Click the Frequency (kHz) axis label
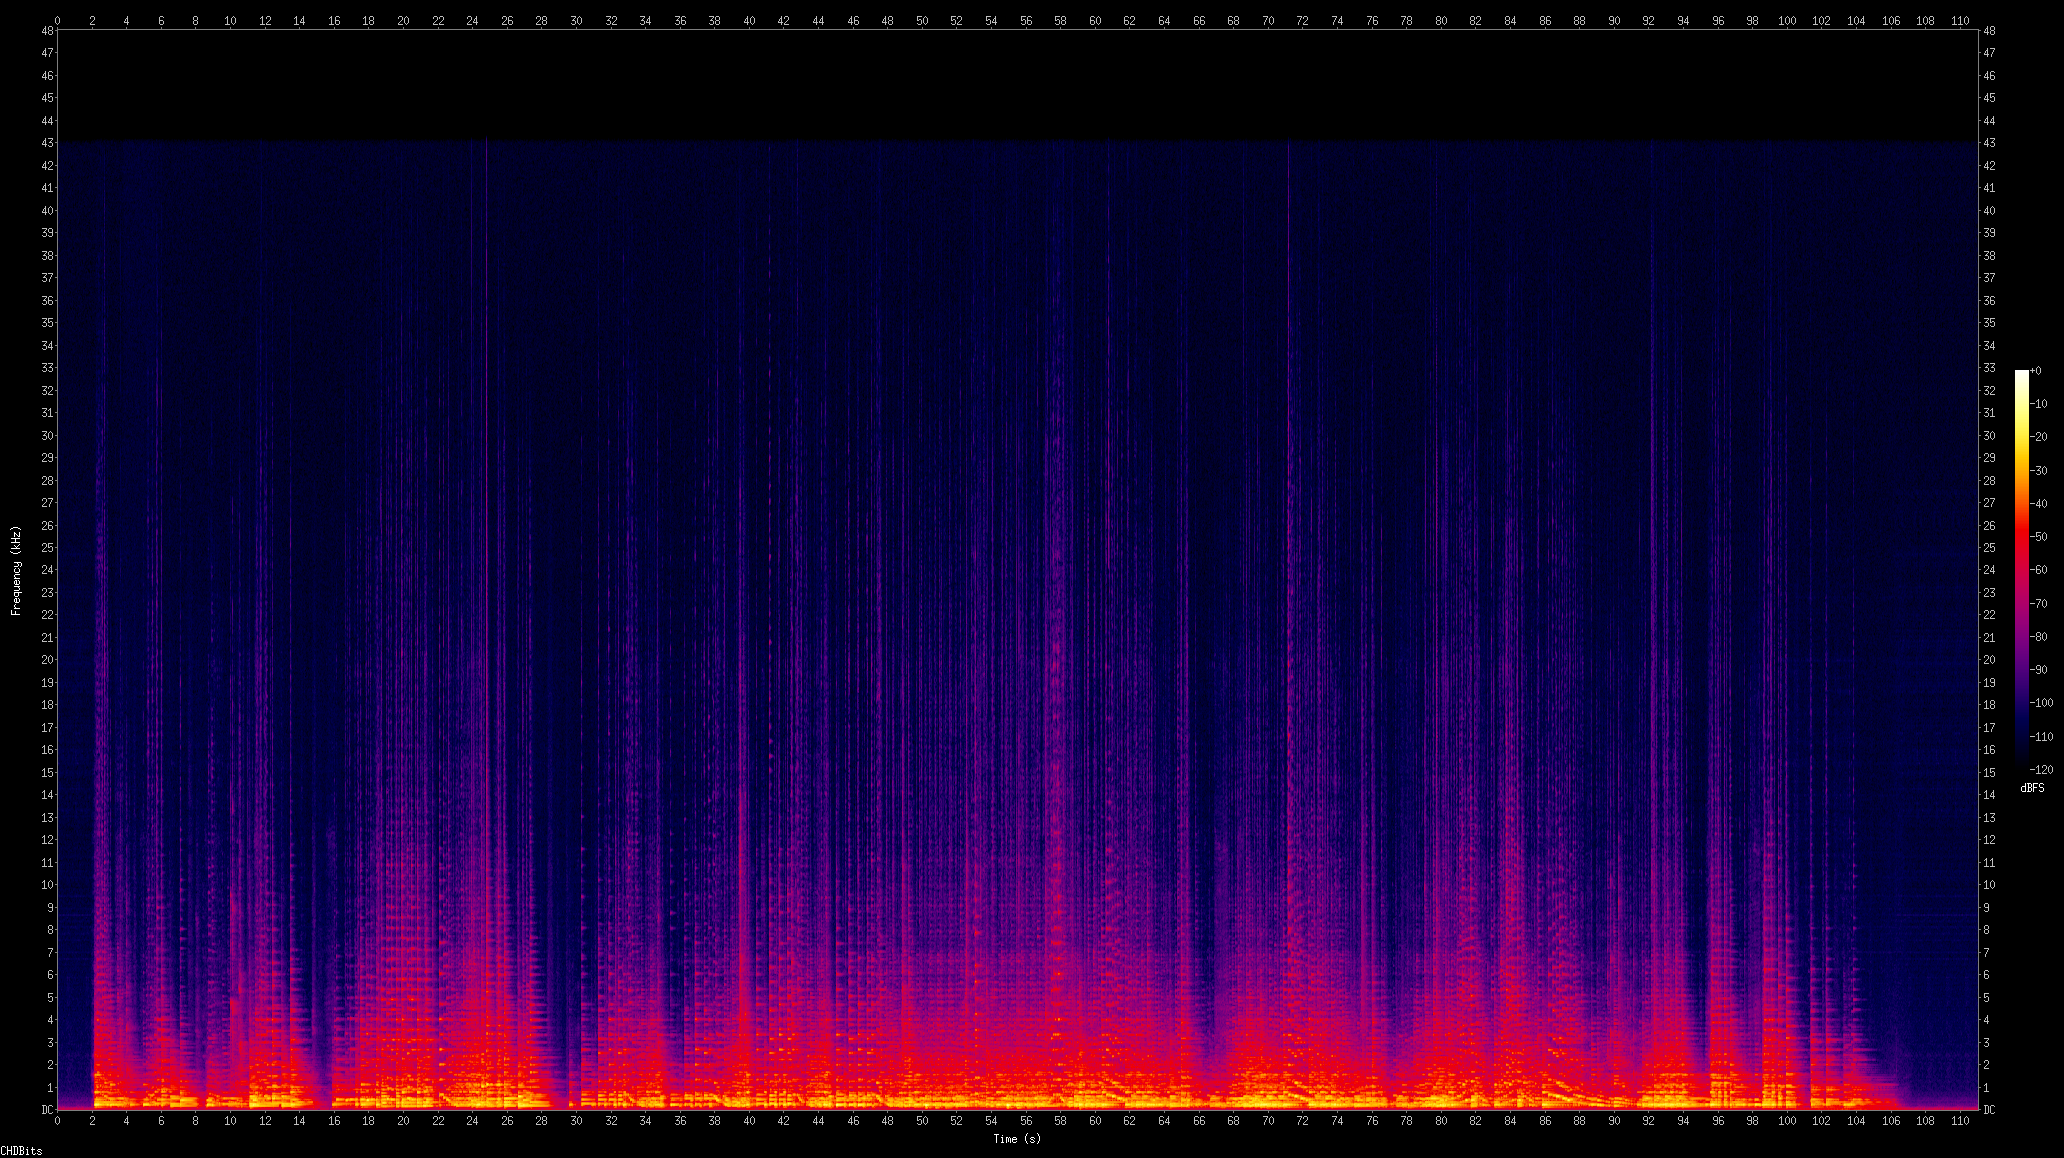Viewport: 2064px width, 1158px height. pyautogui.click(x=16, y=570)
